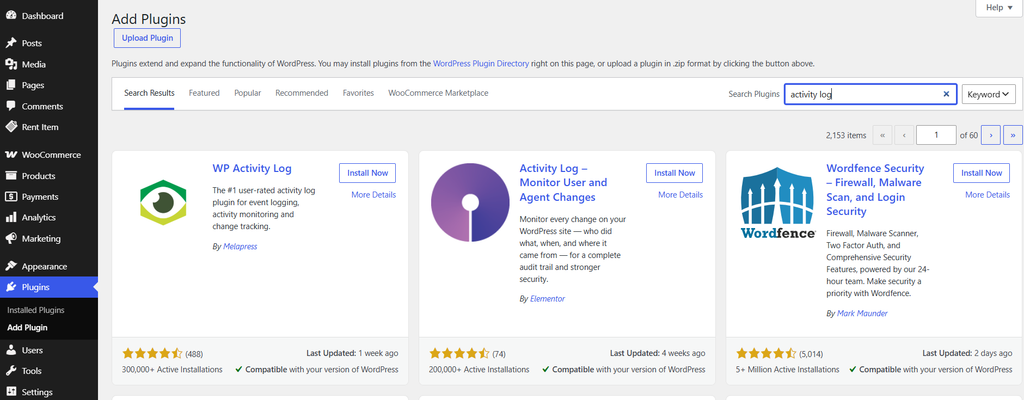Screen dimensions: 1024x400
Task: Click the Users person icon
Action: [x=10, y=350]
